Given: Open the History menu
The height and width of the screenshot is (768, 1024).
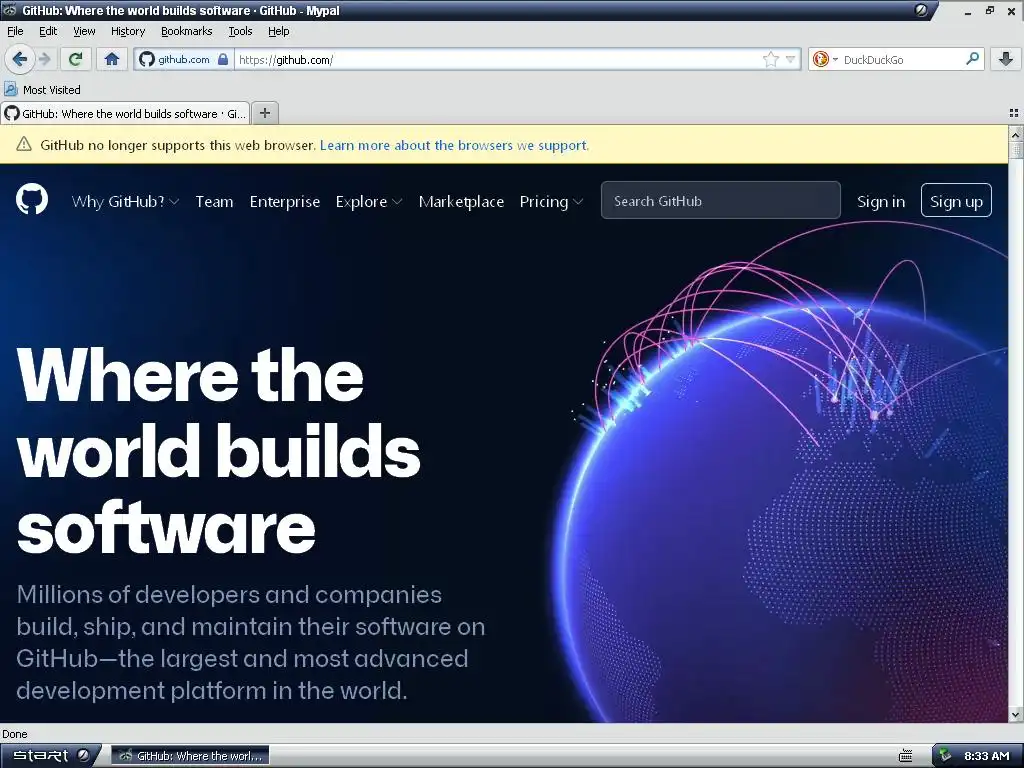Looking at the screenshot, I should 127,31.
